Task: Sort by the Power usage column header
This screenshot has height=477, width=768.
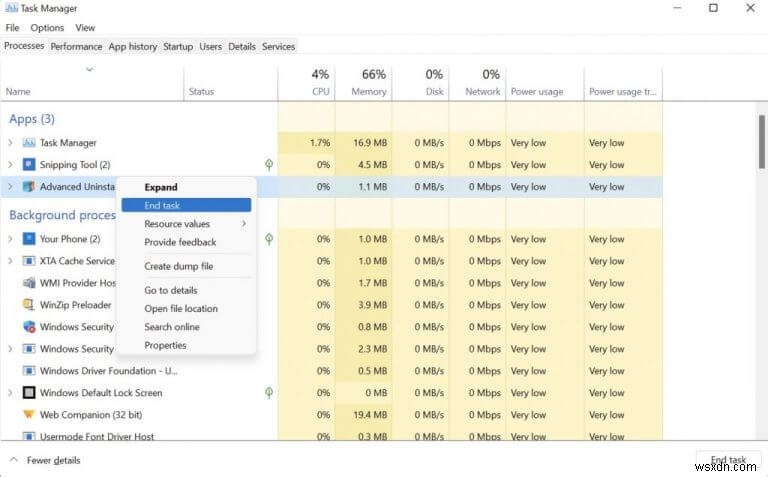Action: click(545, 82)
